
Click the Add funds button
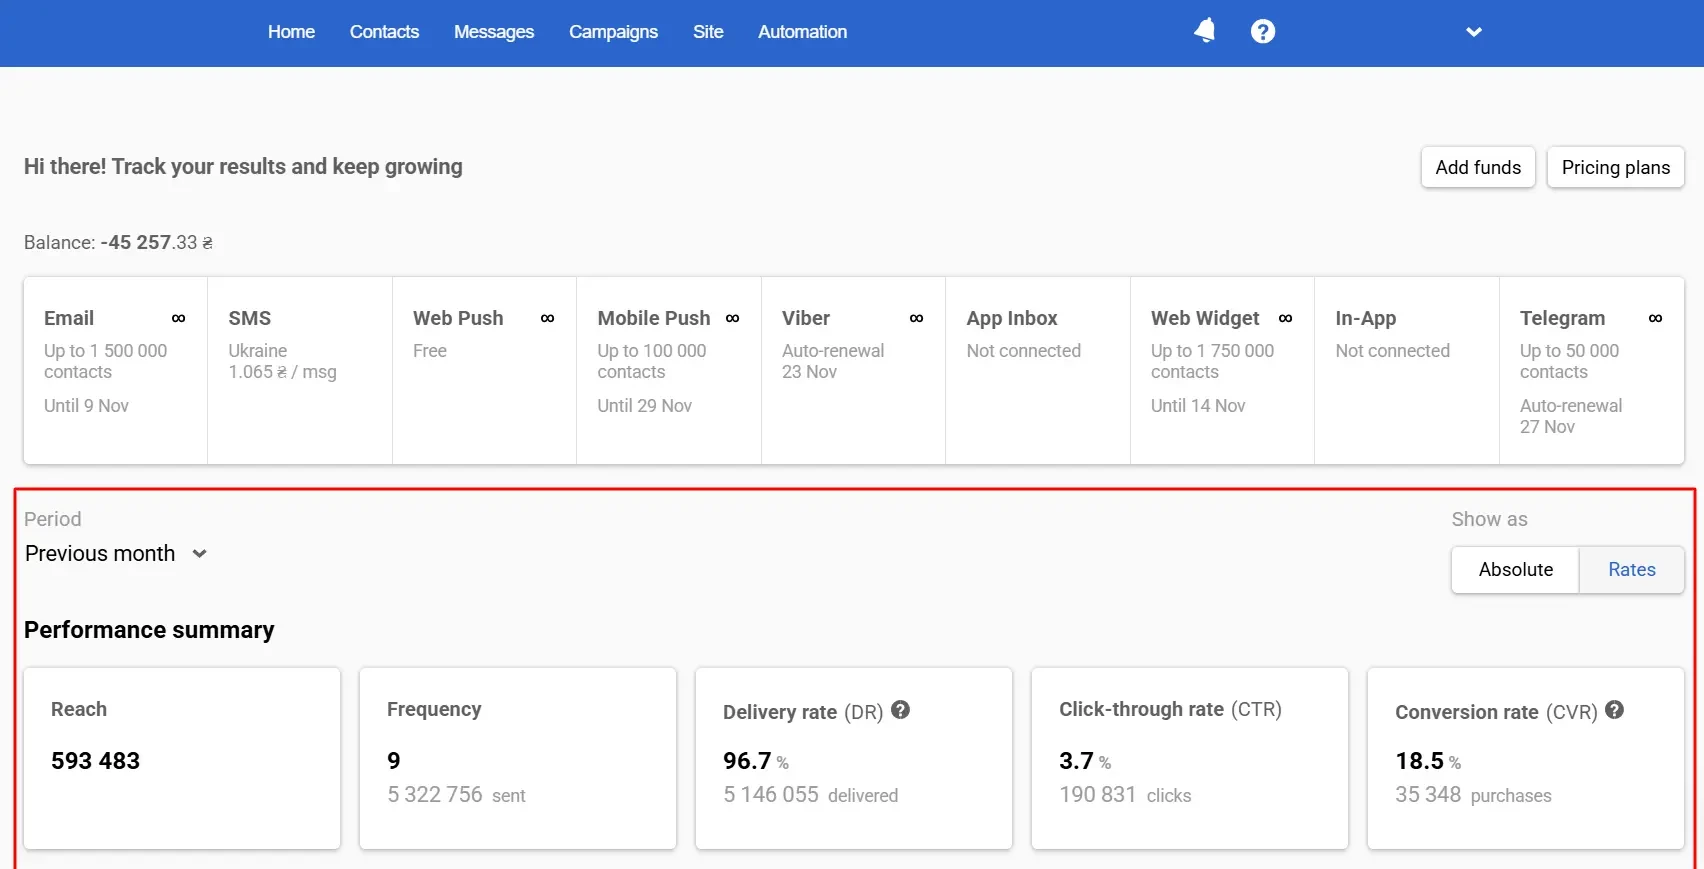point(1477,167)
